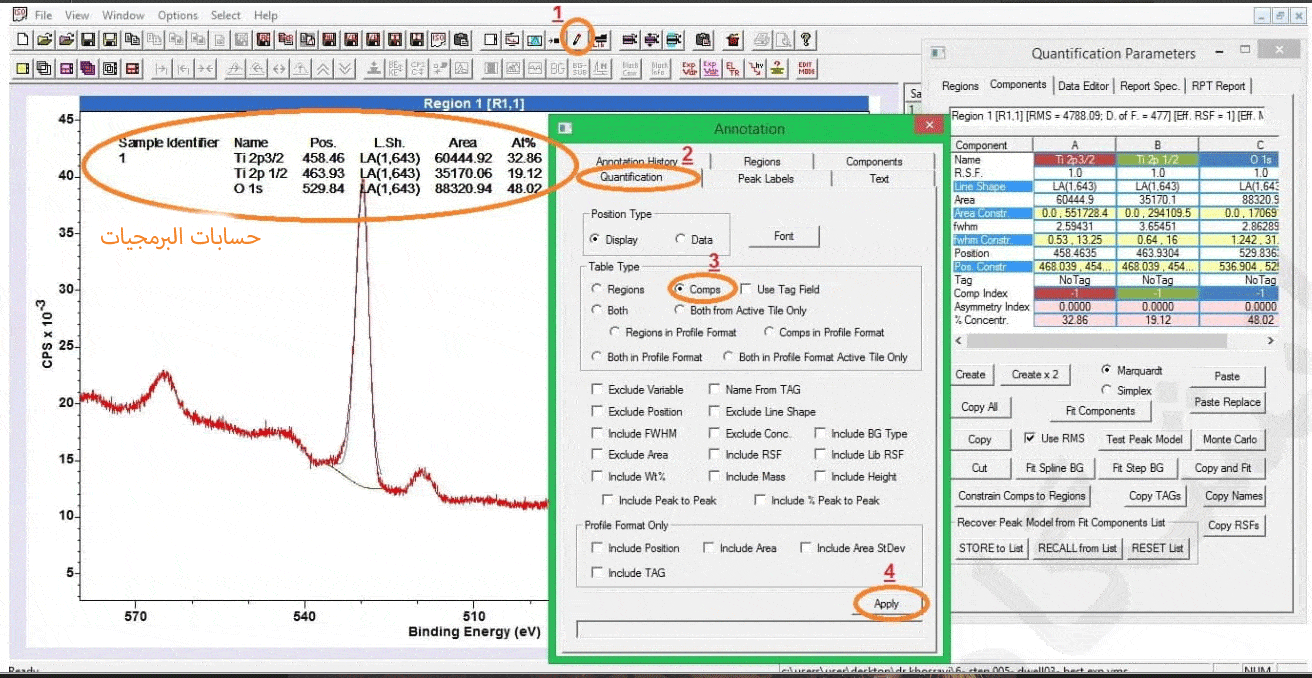1312x678 pixels.
Task: Click the green Ti 2p 1/2 name cell
Action: [x=1156, y=160]
